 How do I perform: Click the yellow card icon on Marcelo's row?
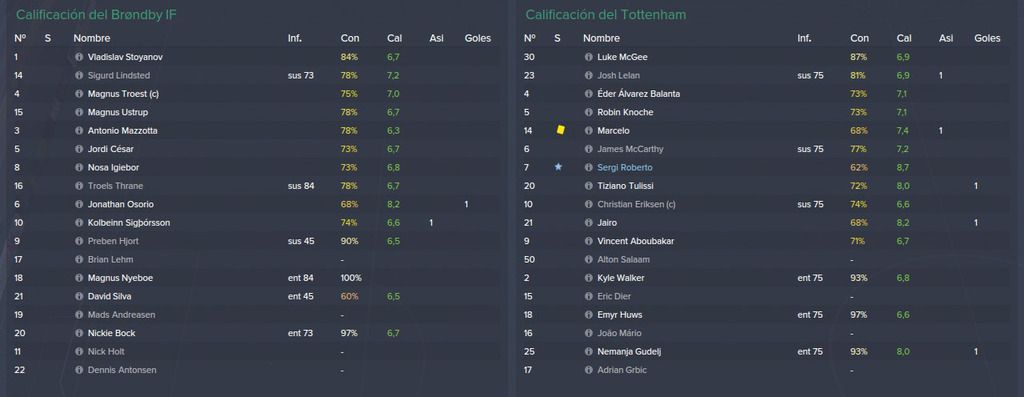click(x=560, y=131)
